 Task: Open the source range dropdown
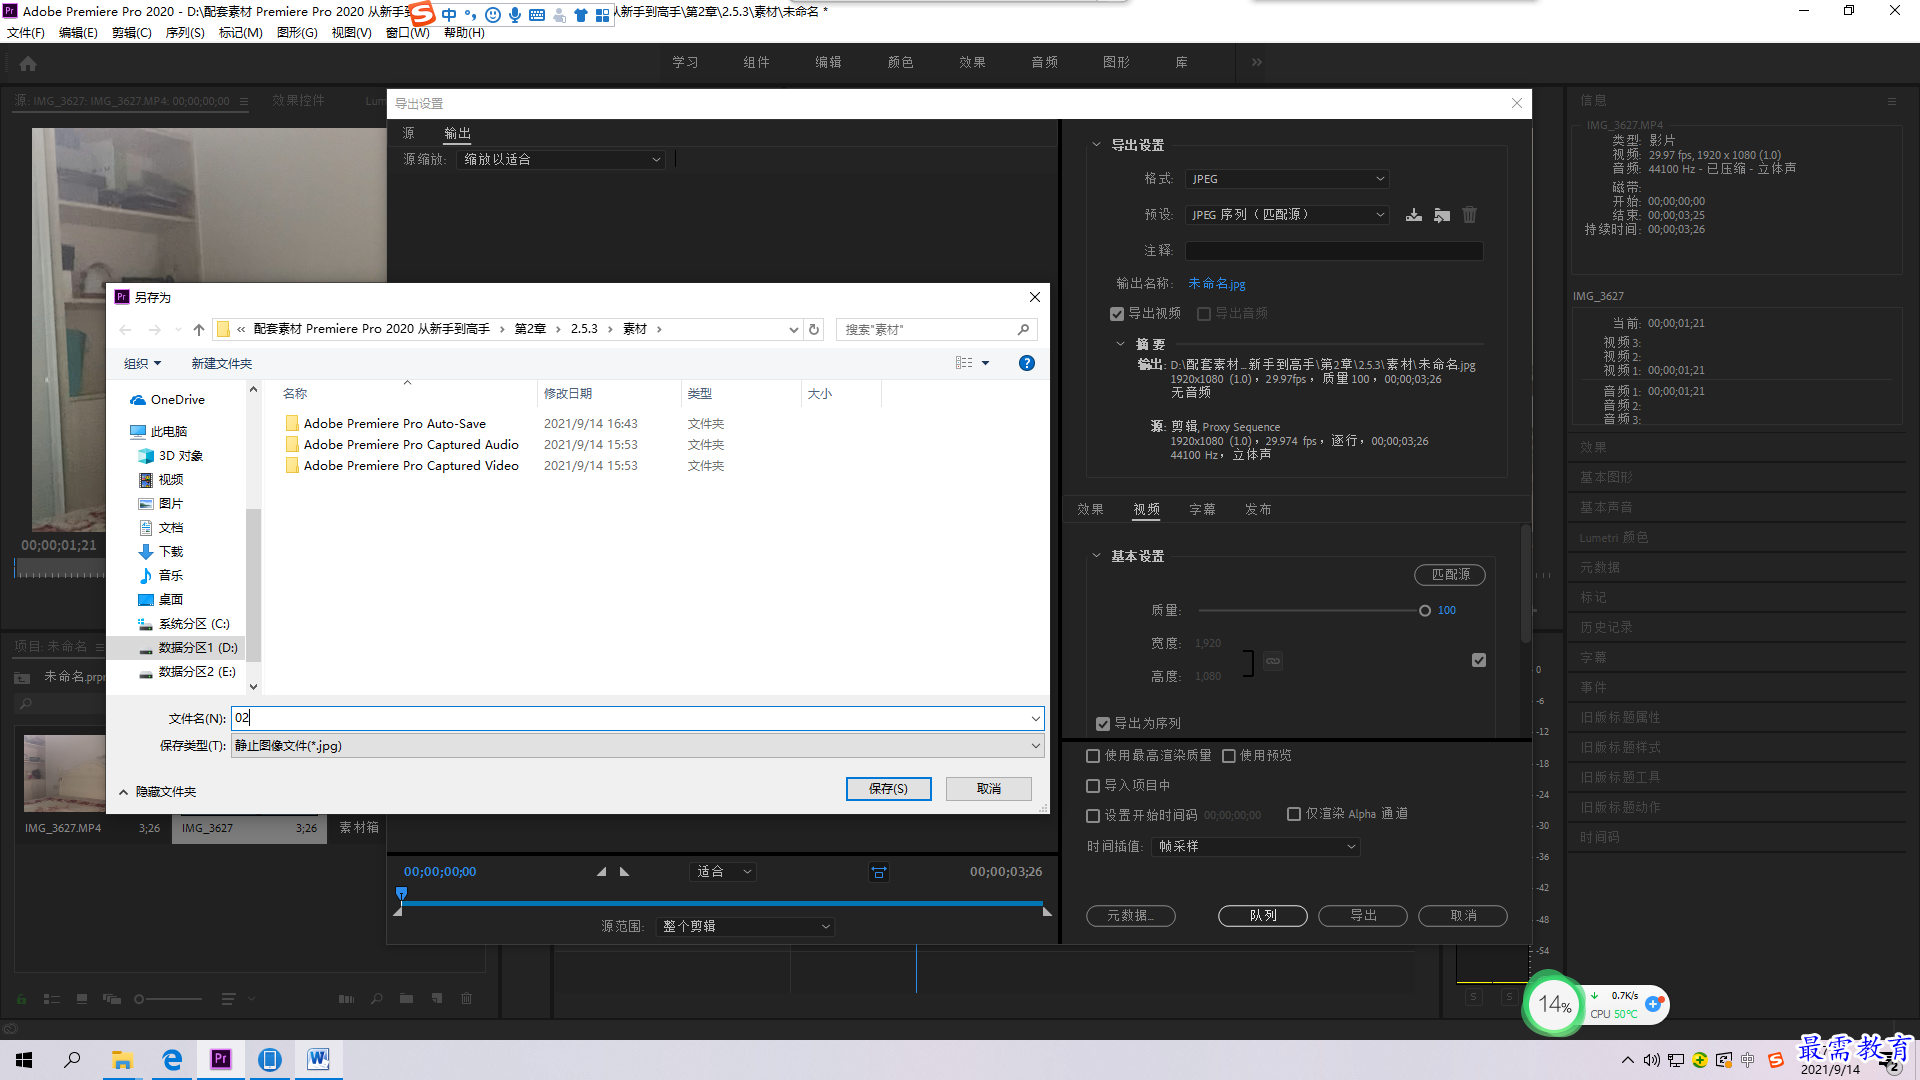click(x=745, y=927)
